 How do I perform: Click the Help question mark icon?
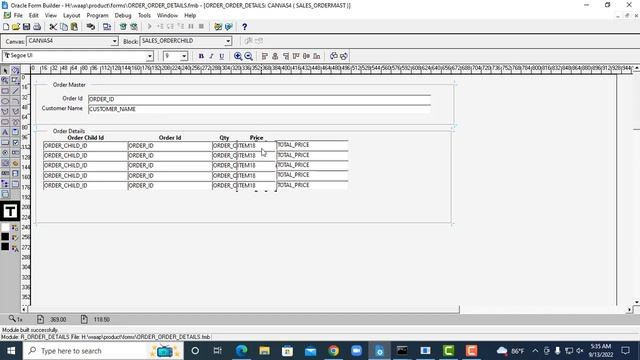[x=244, y=27]
